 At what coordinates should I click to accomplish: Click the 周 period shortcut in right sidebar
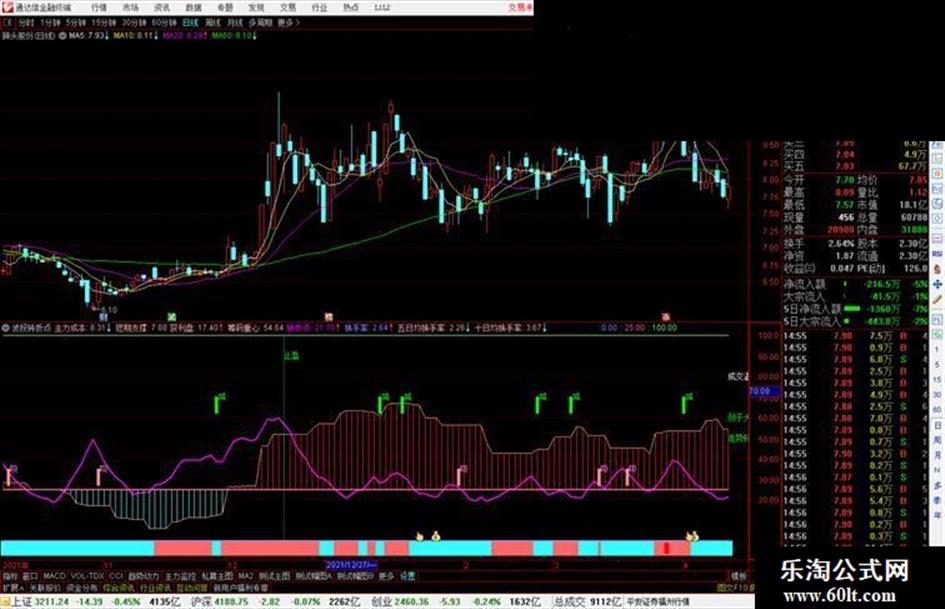click(937, 441)
